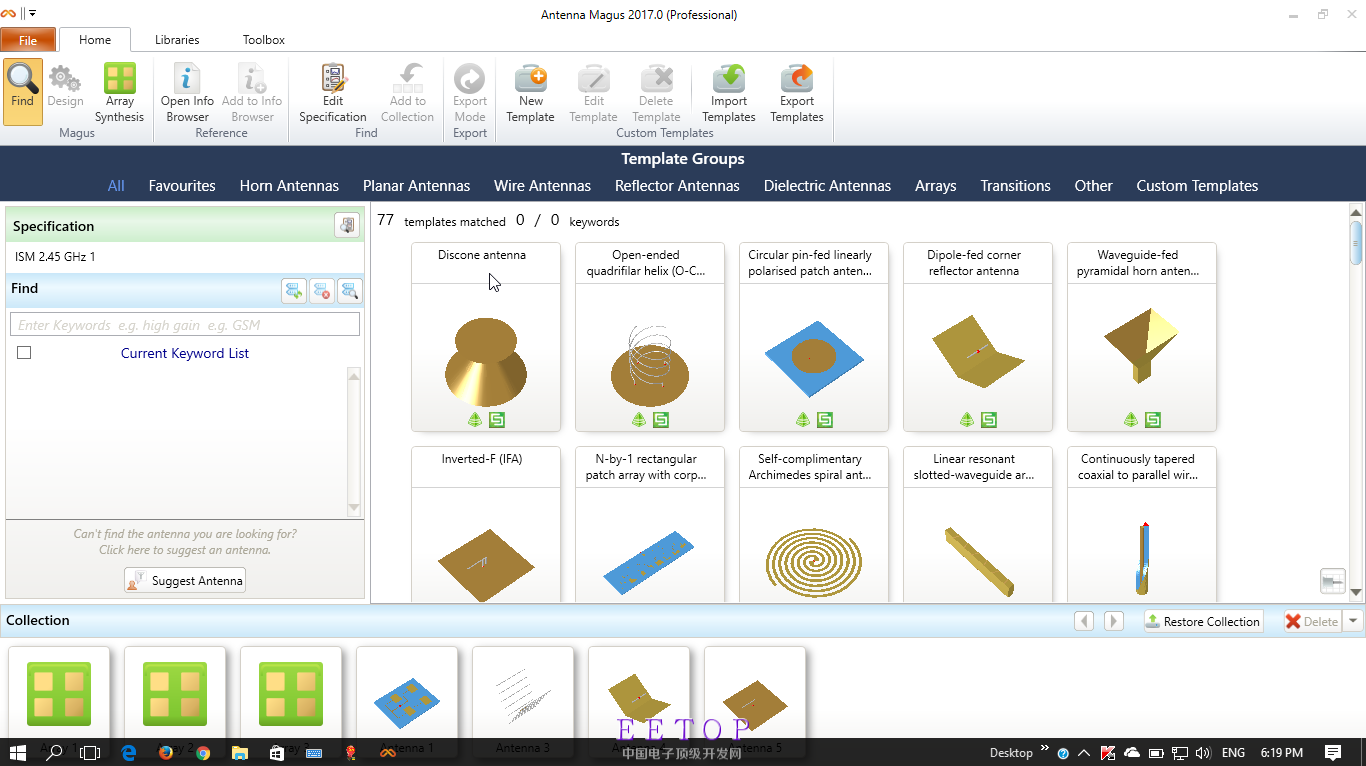Click the Delete Template icon
1366x766 pixels.
[x=657, y=78]
